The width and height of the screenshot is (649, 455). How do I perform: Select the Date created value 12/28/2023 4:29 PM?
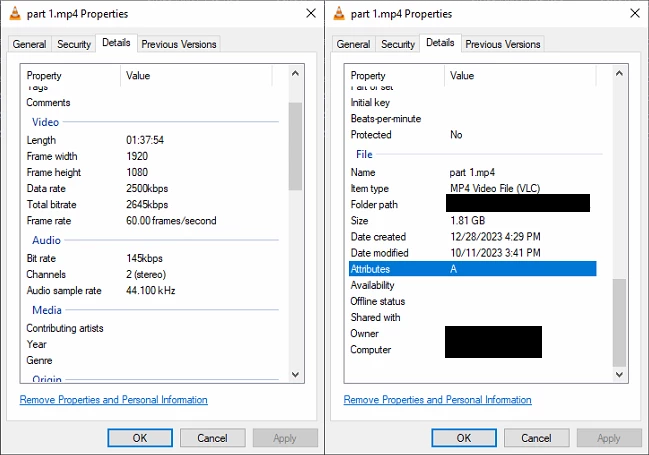pos(495,237)
